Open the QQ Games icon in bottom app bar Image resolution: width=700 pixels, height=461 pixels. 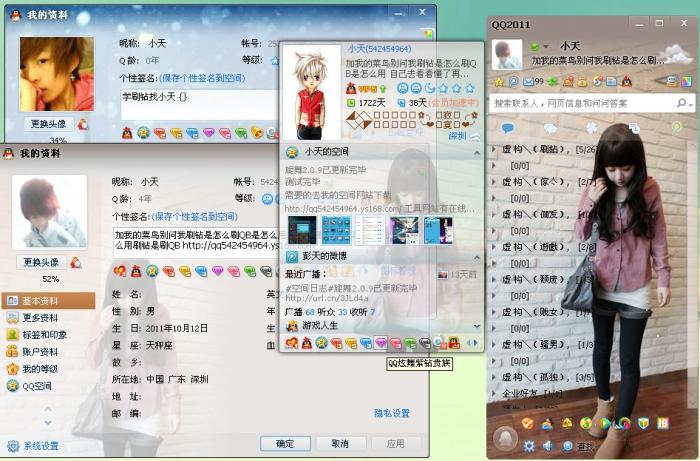[x=547, y=423]
